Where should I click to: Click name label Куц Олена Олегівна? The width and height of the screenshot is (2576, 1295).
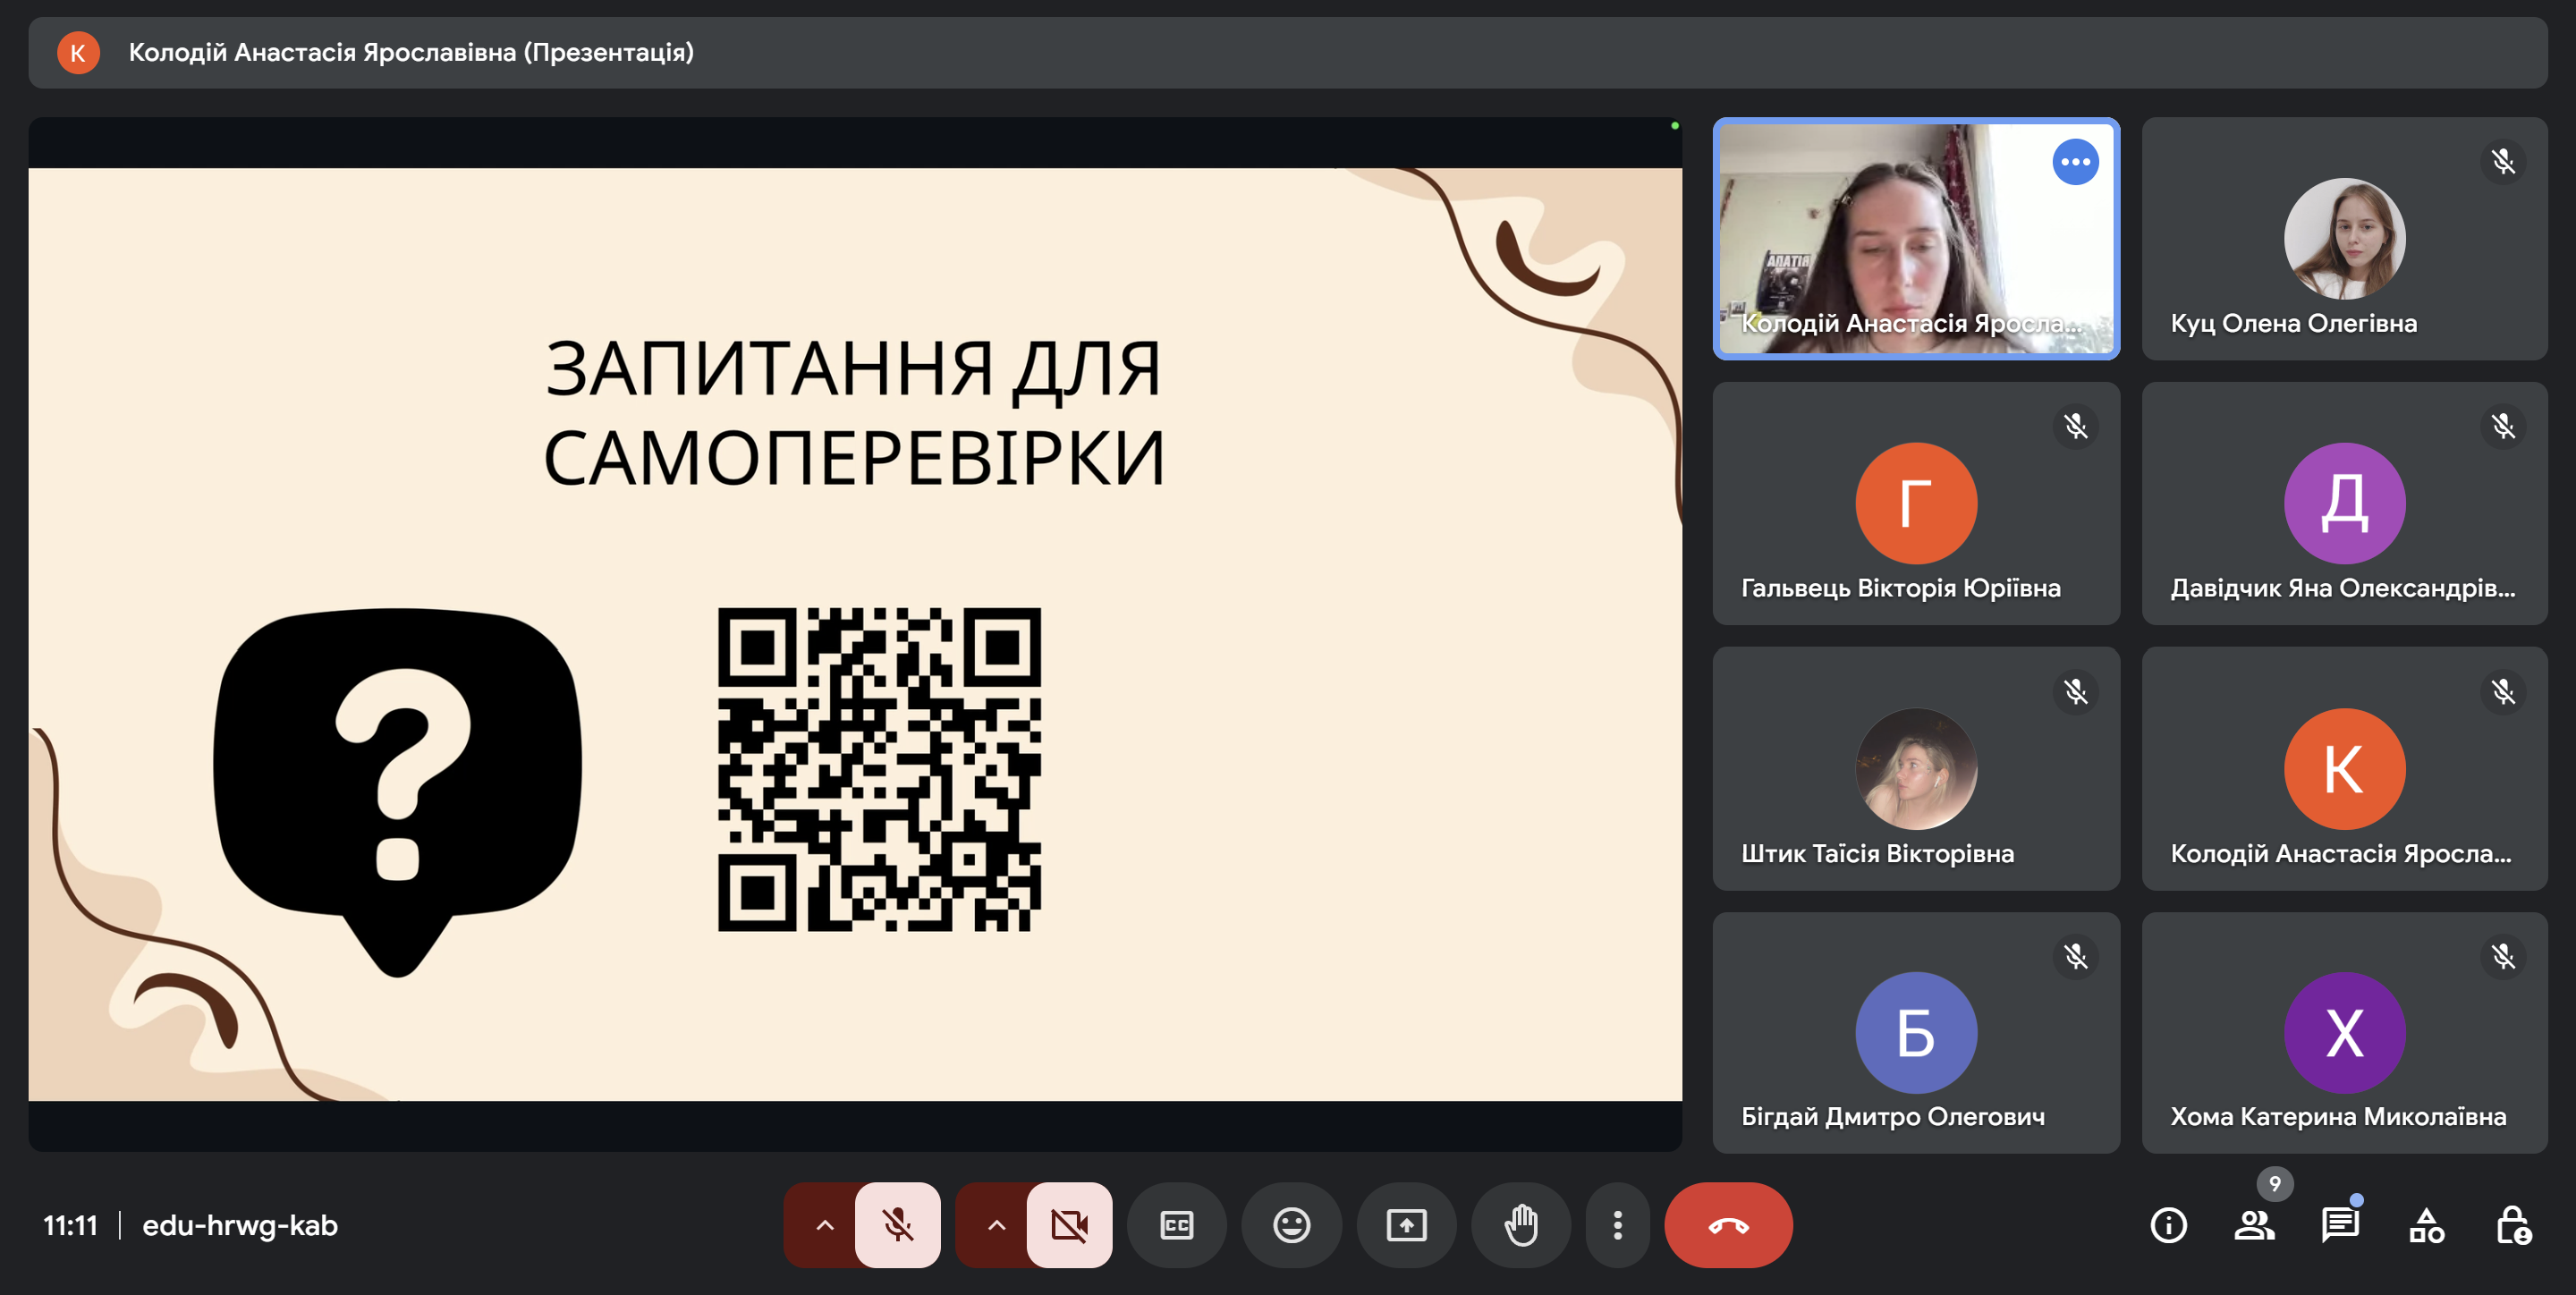click(2293, 323)
